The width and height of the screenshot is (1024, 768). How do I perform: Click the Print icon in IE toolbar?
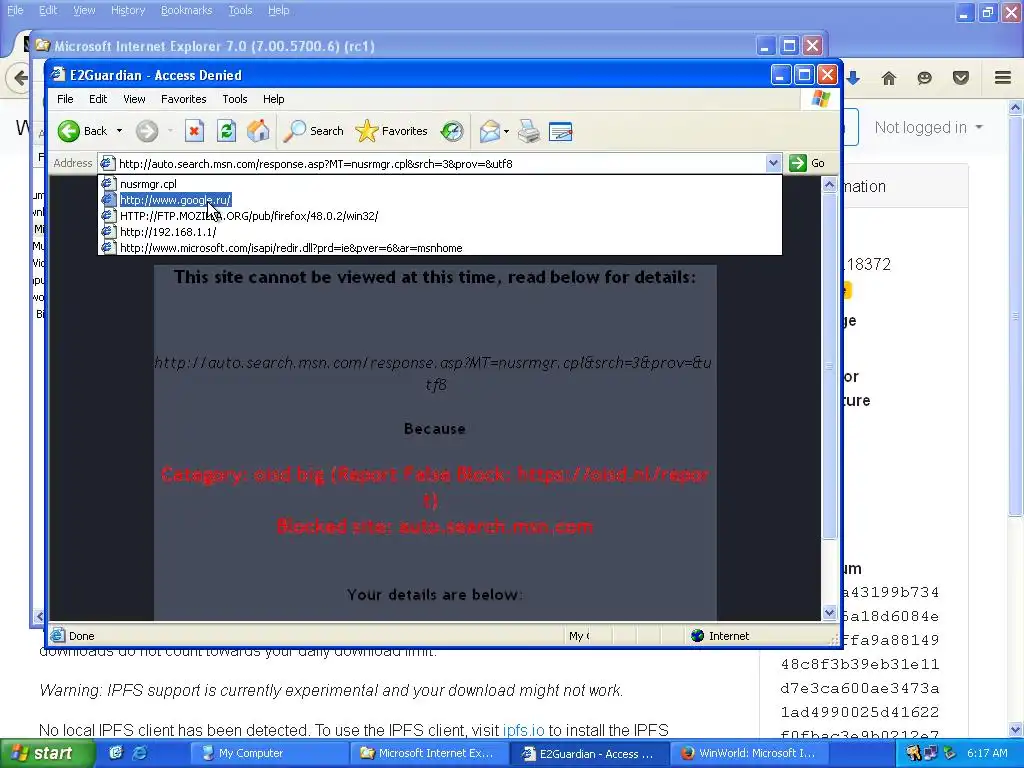click(529, 131)
